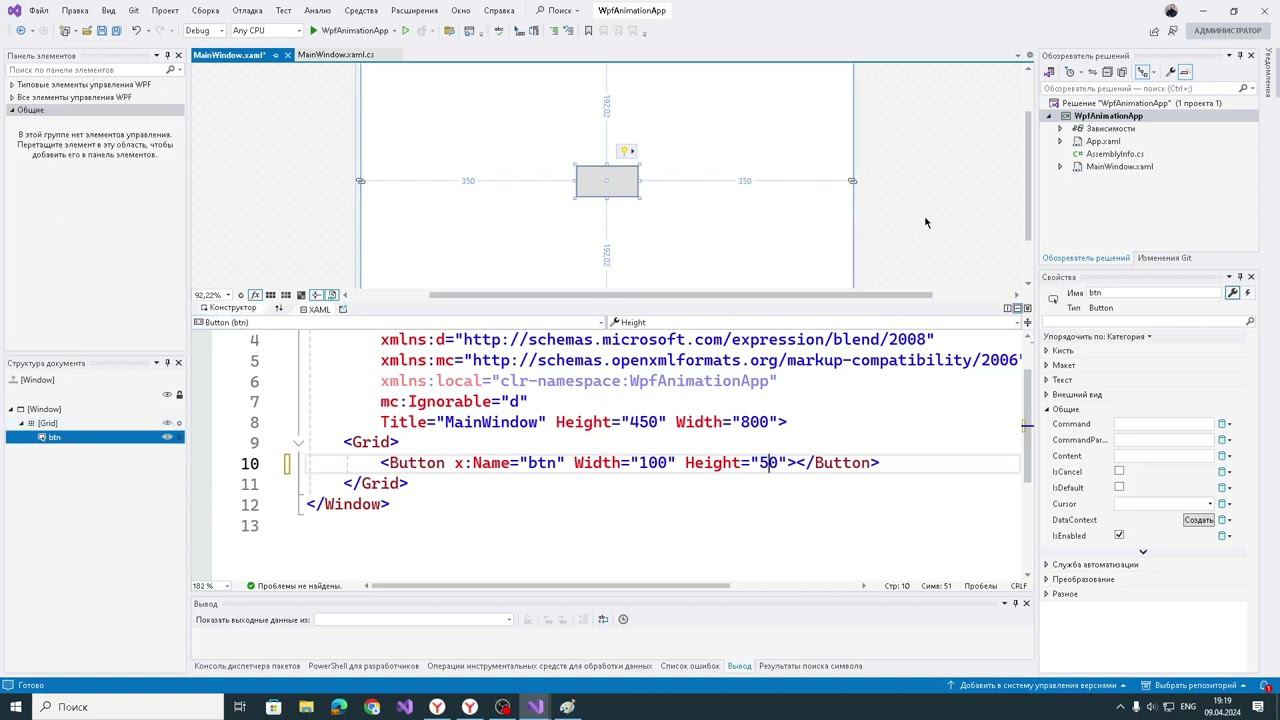Click the Save All toolbar icon
The height and width of the screenshot is (720, 1280).
click(x=116, y=31)
